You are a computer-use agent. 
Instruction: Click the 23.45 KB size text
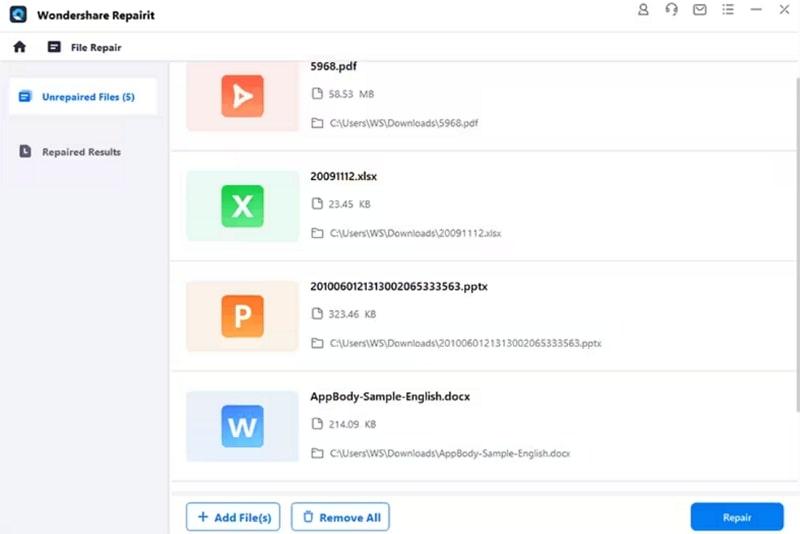349,204
